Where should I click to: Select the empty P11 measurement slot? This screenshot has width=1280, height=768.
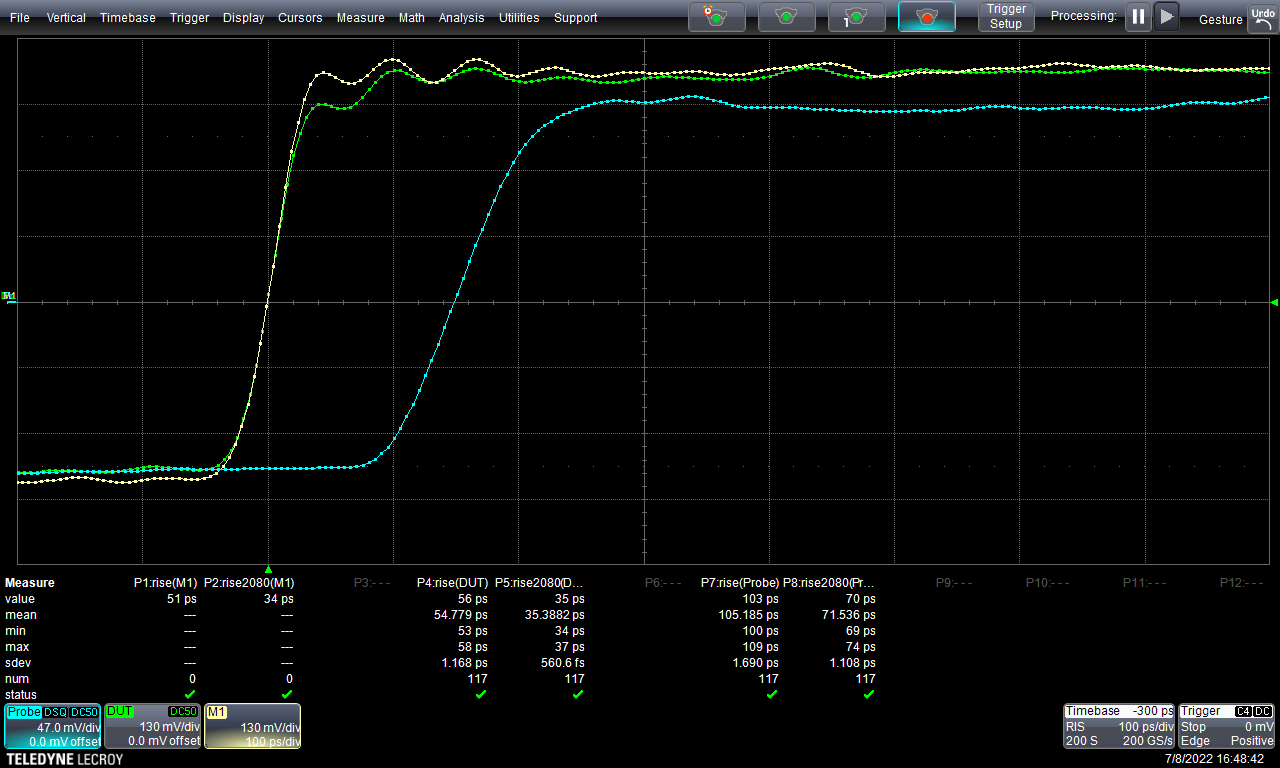pyautogui.click(x=1144, y=582)
